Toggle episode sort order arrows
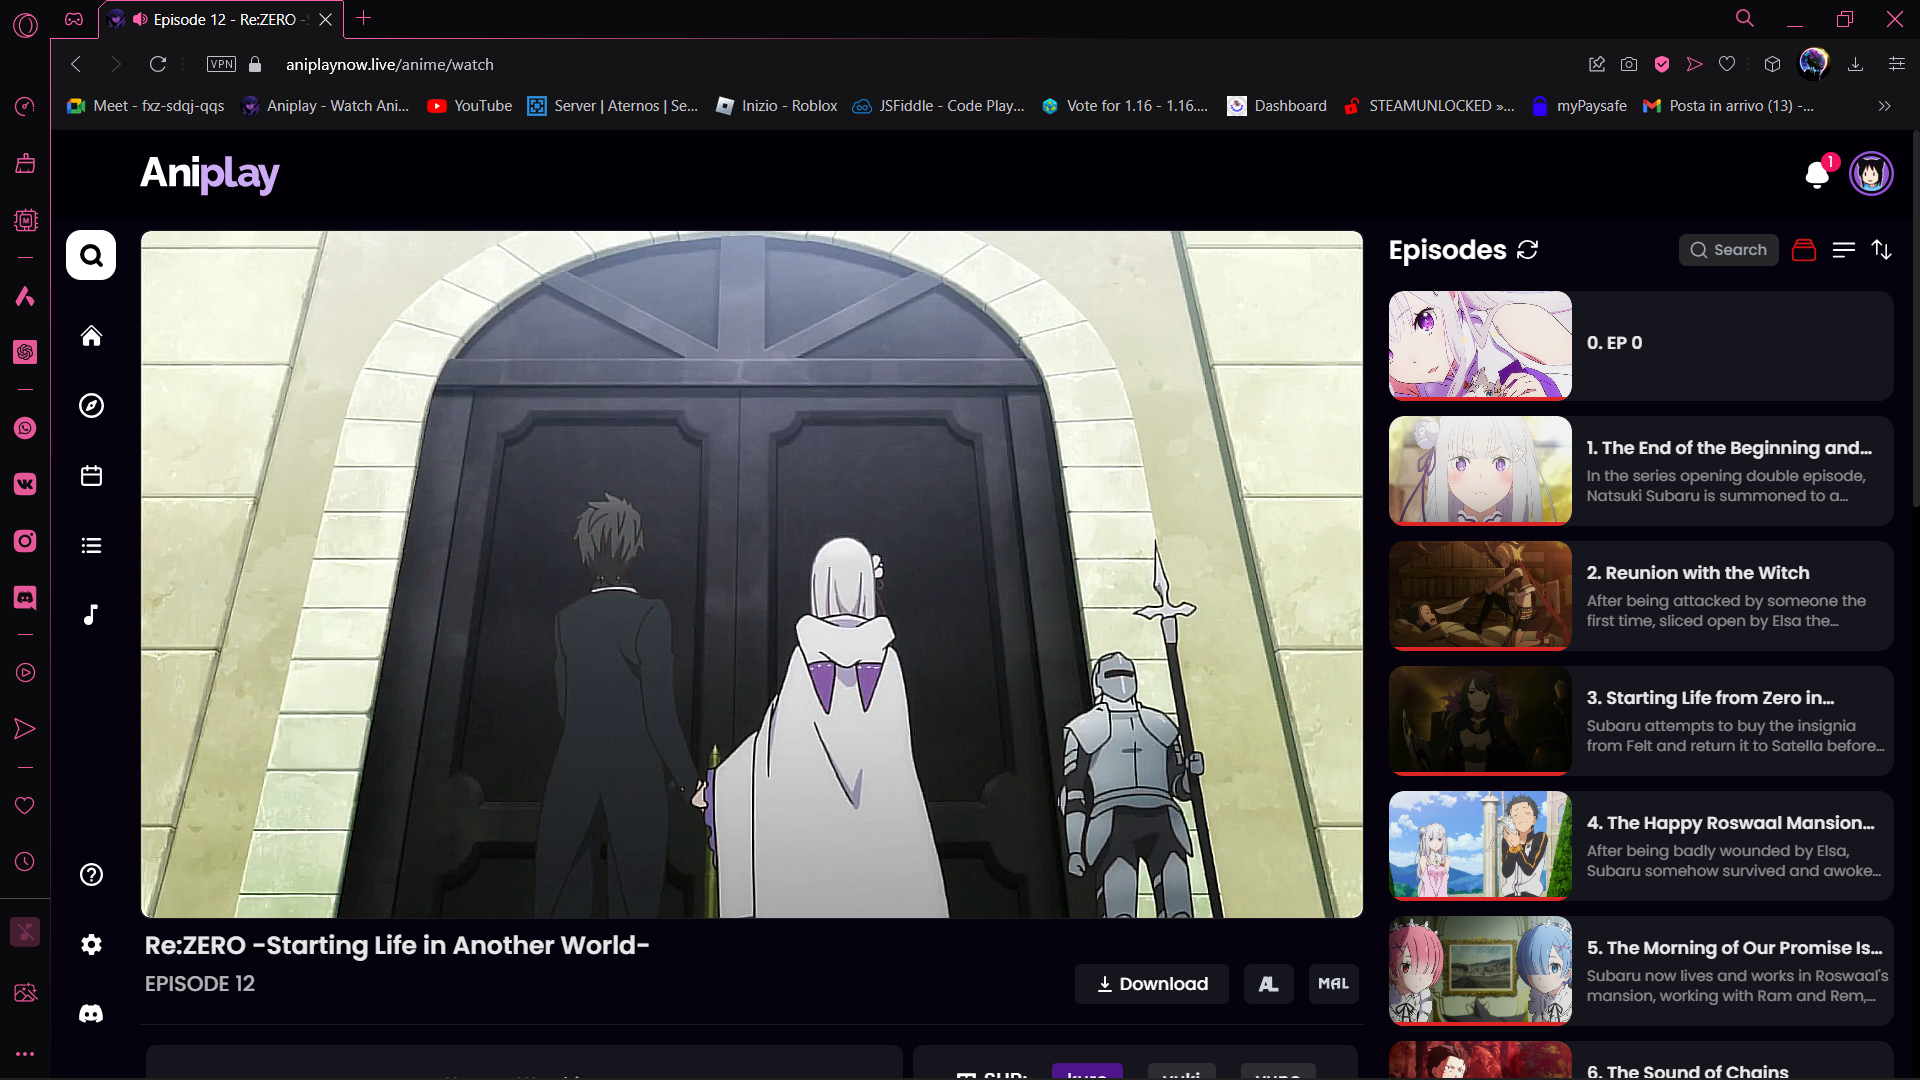 coord(1881,250)
